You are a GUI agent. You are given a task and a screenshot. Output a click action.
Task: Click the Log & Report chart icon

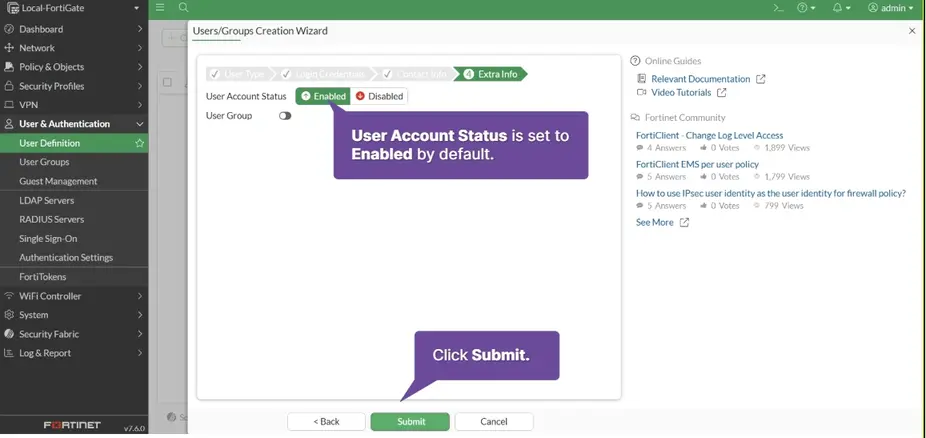(9, 353)
